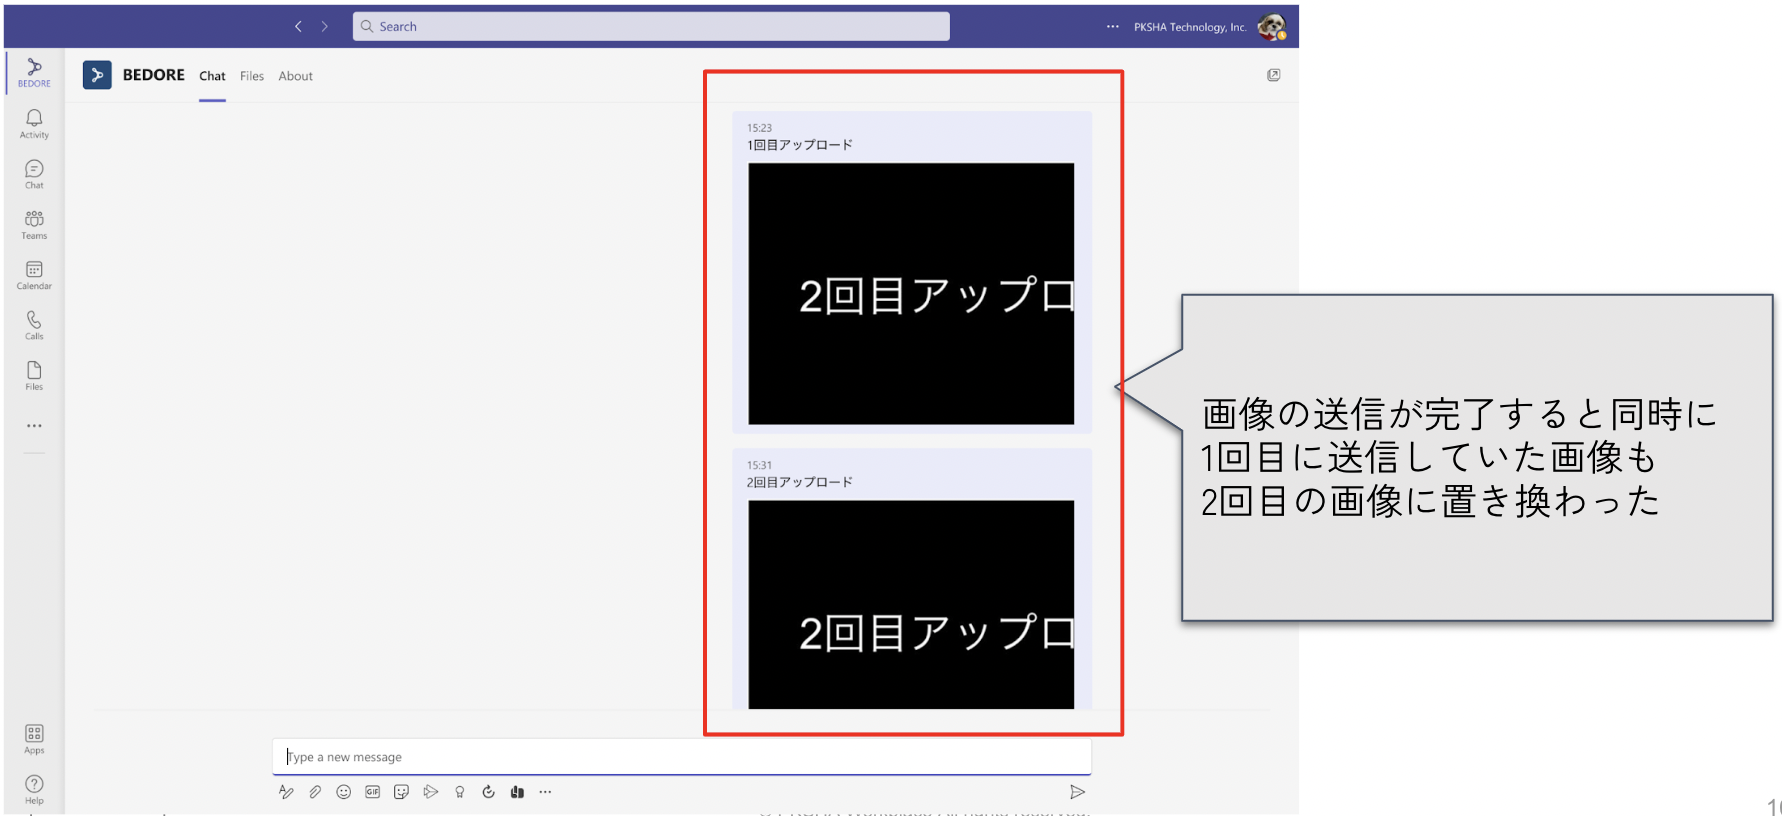Click the BEDORE app logo in header
The width and height of the screenshot is (1782, 816).
tap(97, 75)
